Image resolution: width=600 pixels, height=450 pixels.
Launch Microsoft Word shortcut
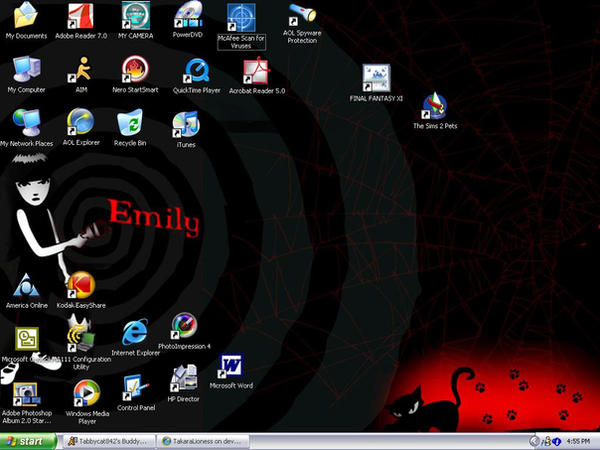click(x=231, y=366)
